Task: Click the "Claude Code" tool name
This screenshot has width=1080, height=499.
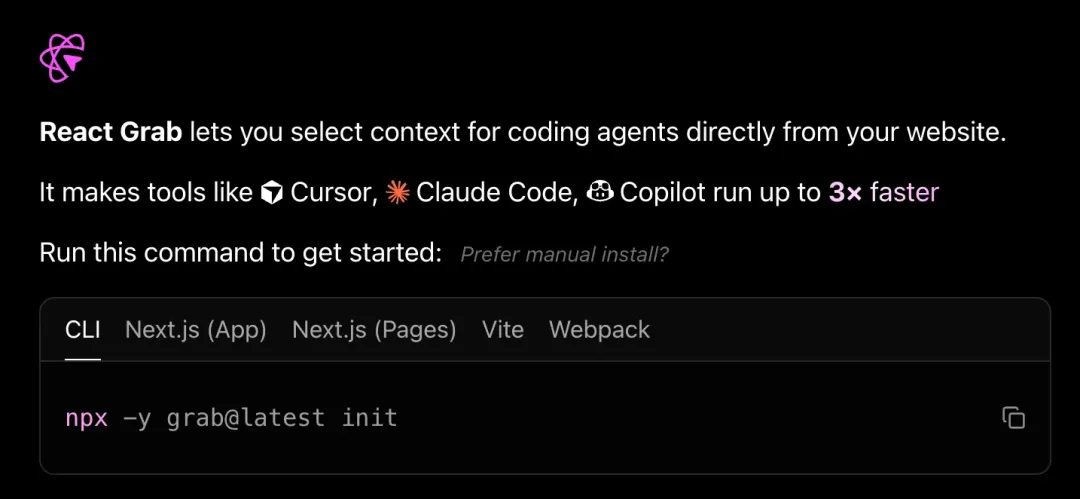Action: [495, 193]
